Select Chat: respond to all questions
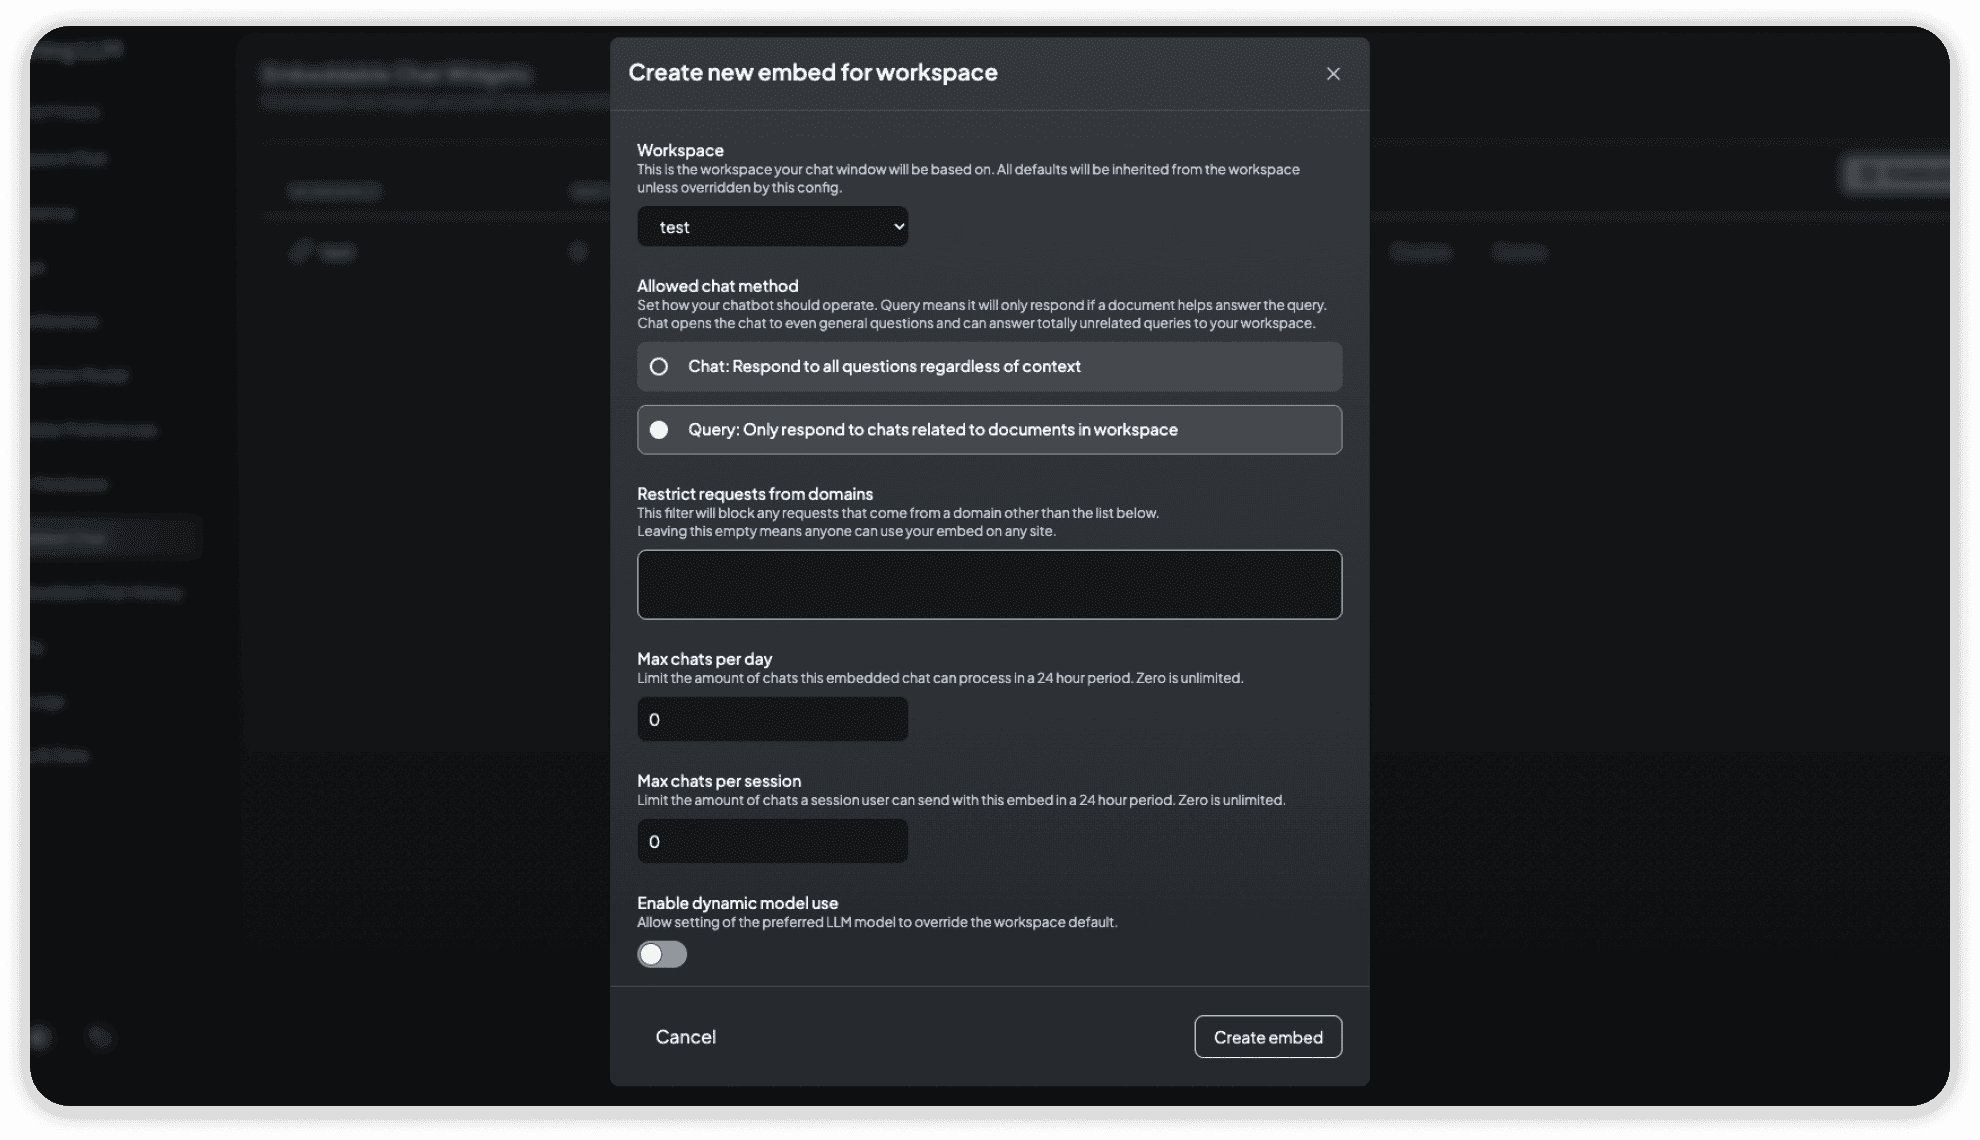The width and height of the screenshot is (1980, 1140). [x=988, y=366]
